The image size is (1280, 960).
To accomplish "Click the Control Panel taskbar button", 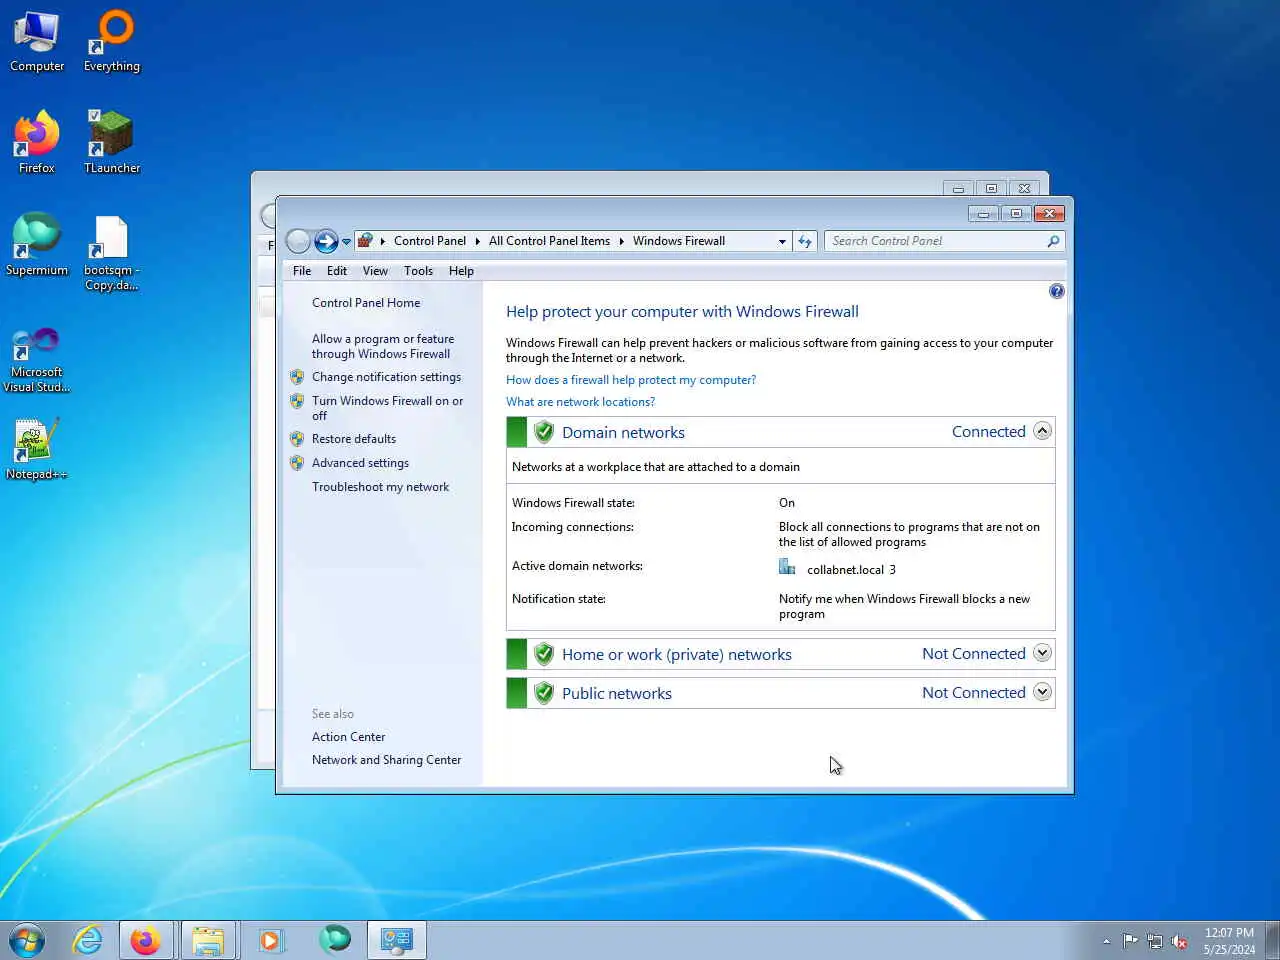I will (397, 940).
